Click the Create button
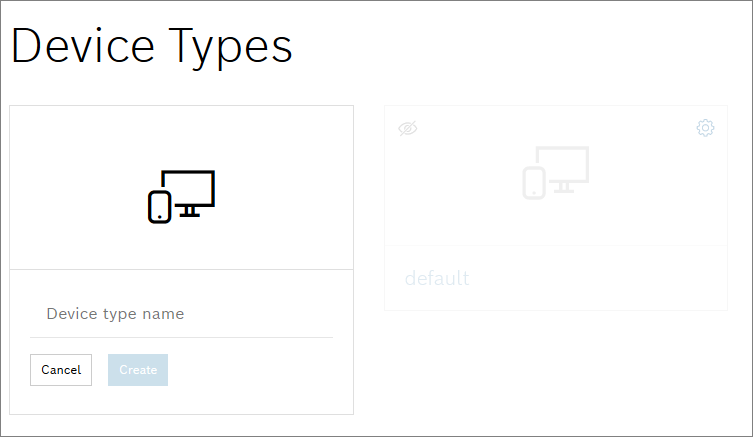The width and height of the screenshot is (753, 437). (138, 370)
